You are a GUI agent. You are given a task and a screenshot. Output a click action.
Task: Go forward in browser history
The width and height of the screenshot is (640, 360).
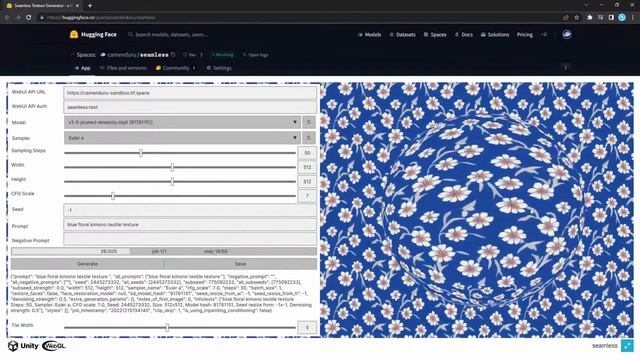(x=18, y=18)
